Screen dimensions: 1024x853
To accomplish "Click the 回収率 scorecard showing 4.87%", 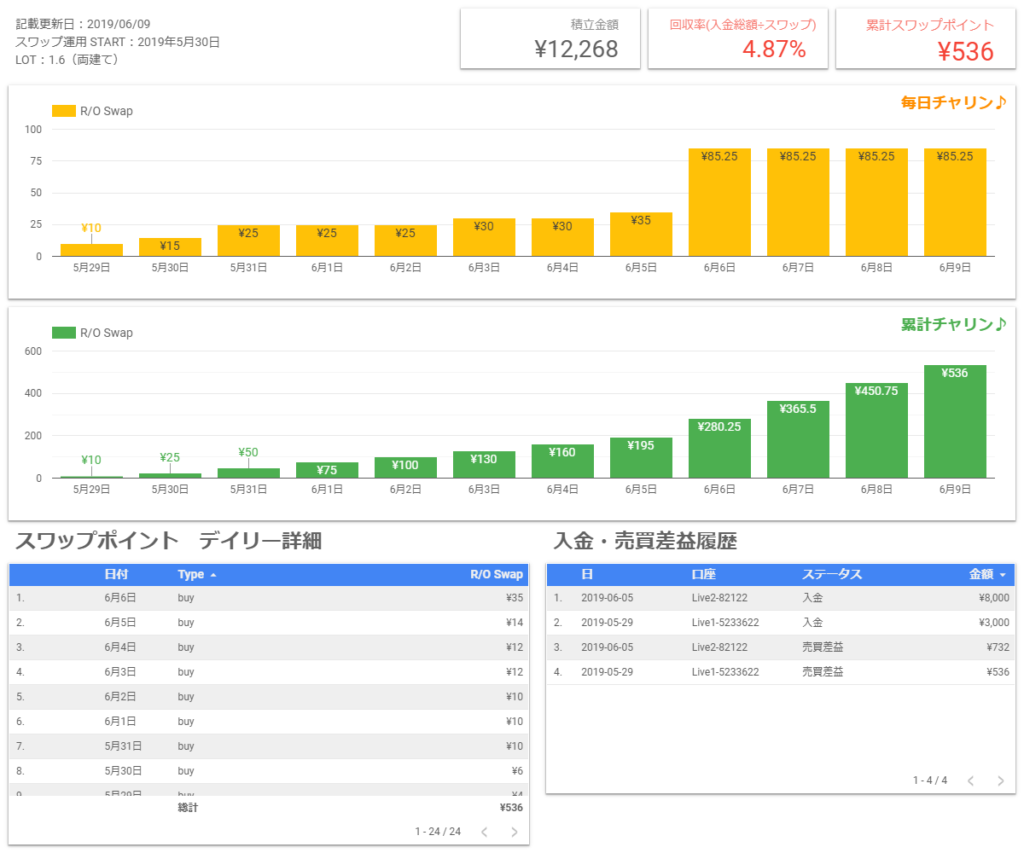I will (738, 39).
